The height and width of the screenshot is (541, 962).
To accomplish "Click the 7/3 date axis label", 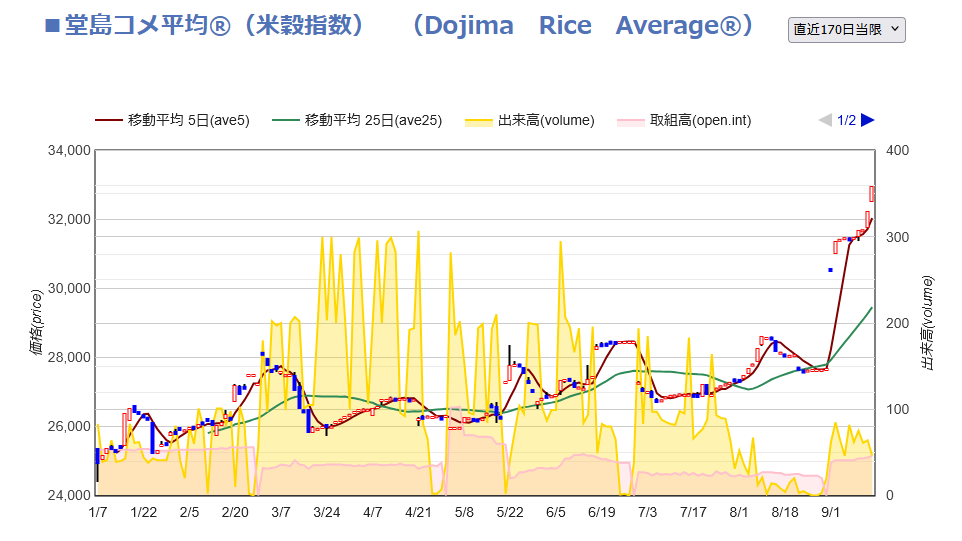I will tap(647, 512).
